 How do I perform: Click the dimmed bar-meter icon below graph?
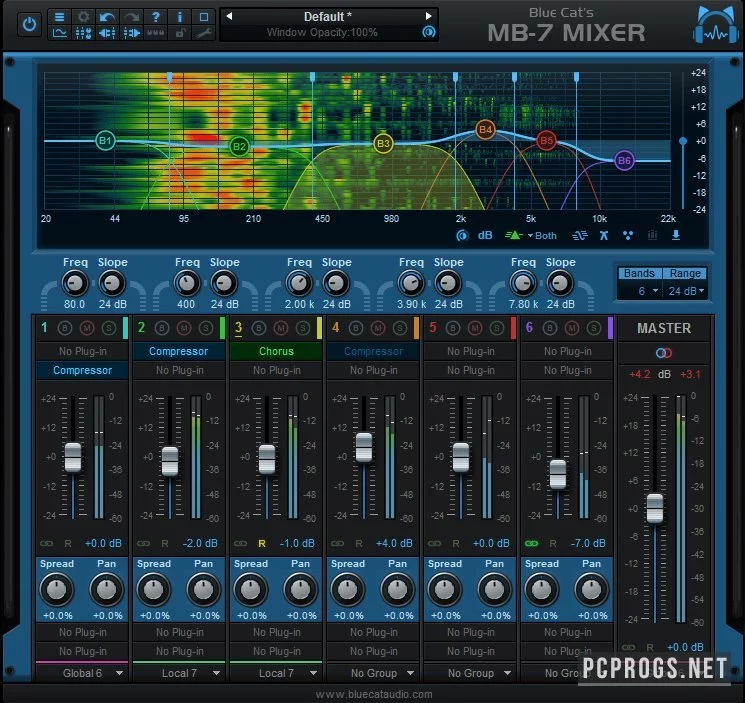pos(652,235)
